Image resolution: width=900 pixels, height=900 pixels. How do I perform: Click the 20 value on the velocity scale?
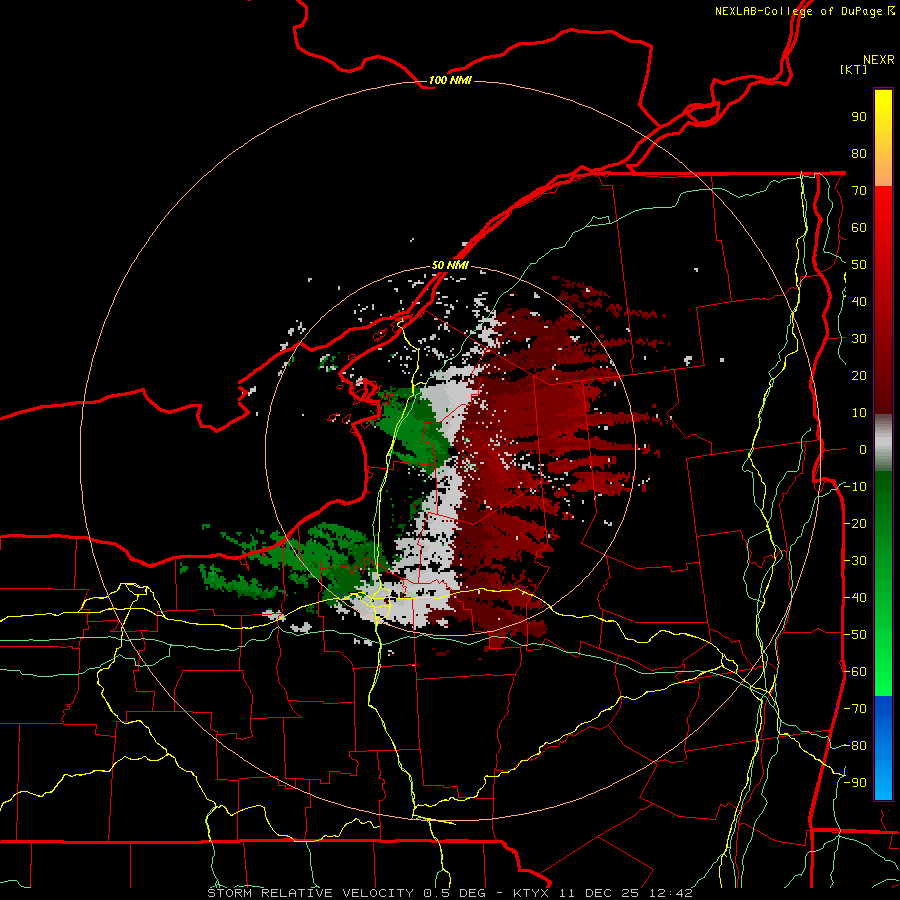click(x=859, y=375)
